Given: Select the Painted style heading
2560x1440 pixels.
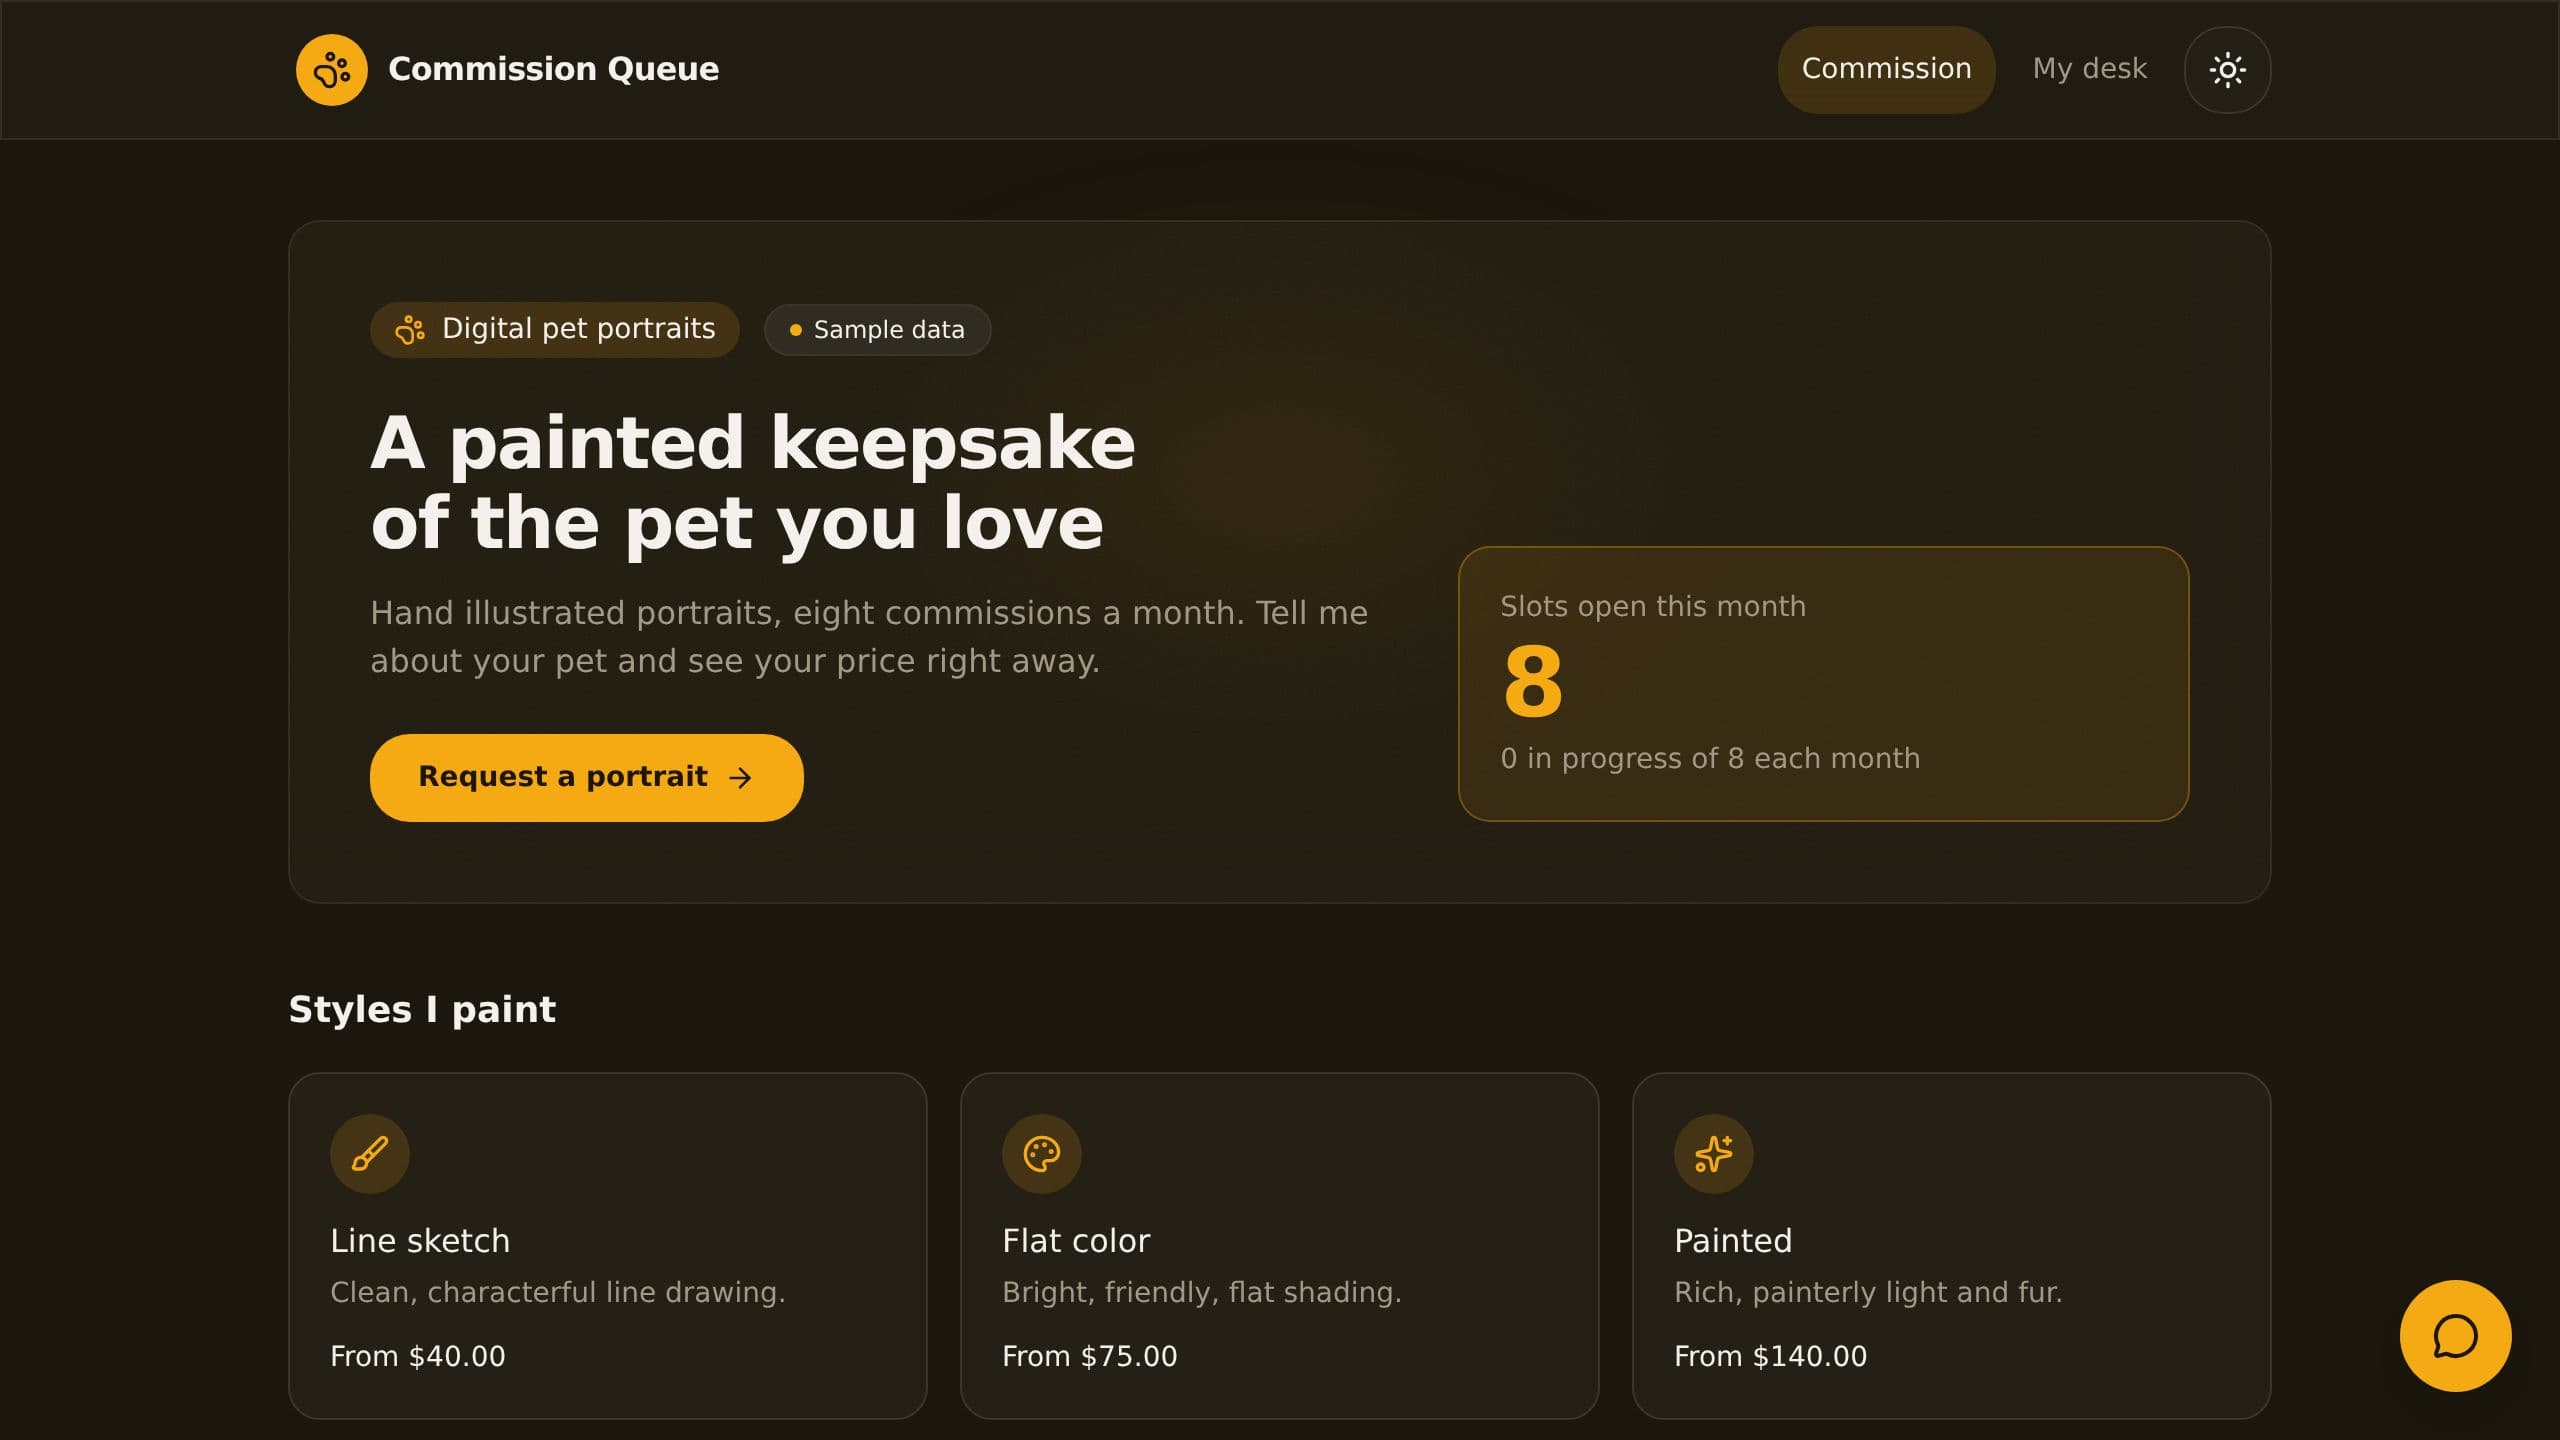Looking at the screenshot, I should 1733,1241.
